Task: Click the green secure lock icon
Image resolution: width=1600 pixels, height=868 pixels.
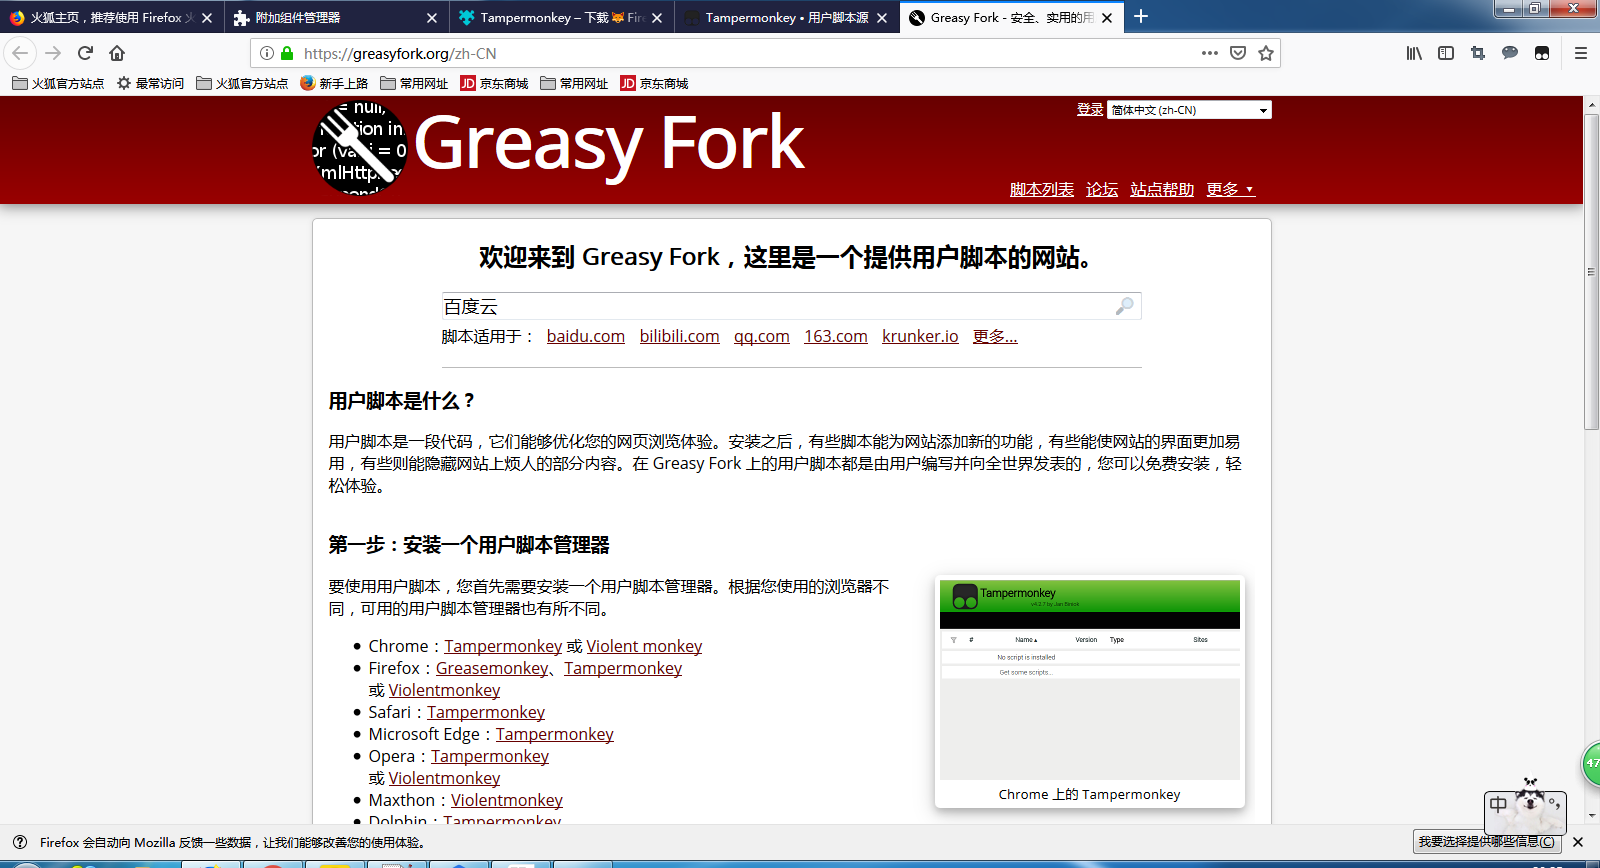Action: coord(287,53)
